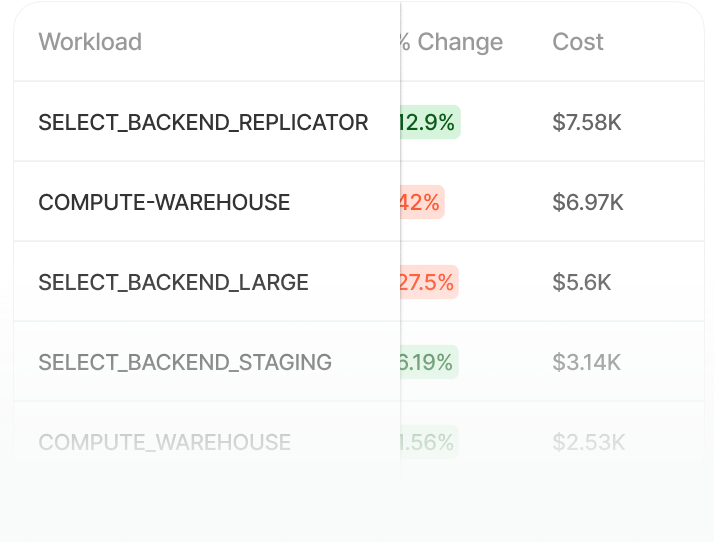
Task: Sort by the Cost column header
Action: pos(578,42)
